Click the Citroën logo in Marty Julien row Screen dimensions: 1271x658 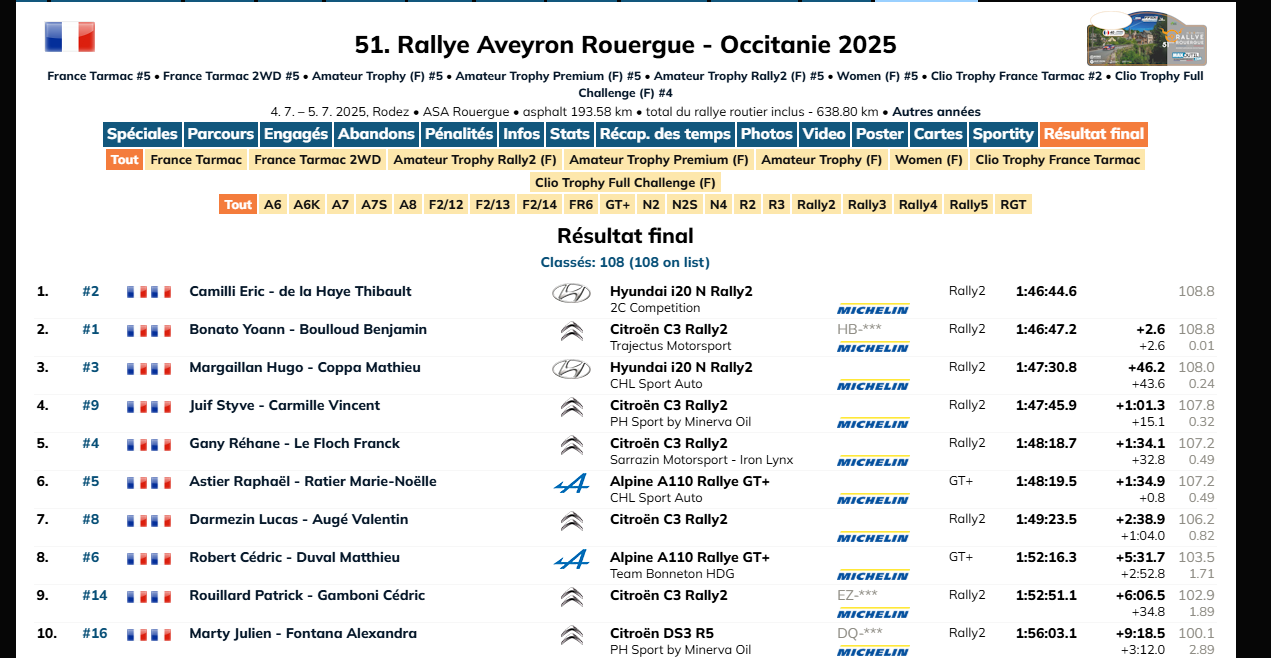[571, 635]
